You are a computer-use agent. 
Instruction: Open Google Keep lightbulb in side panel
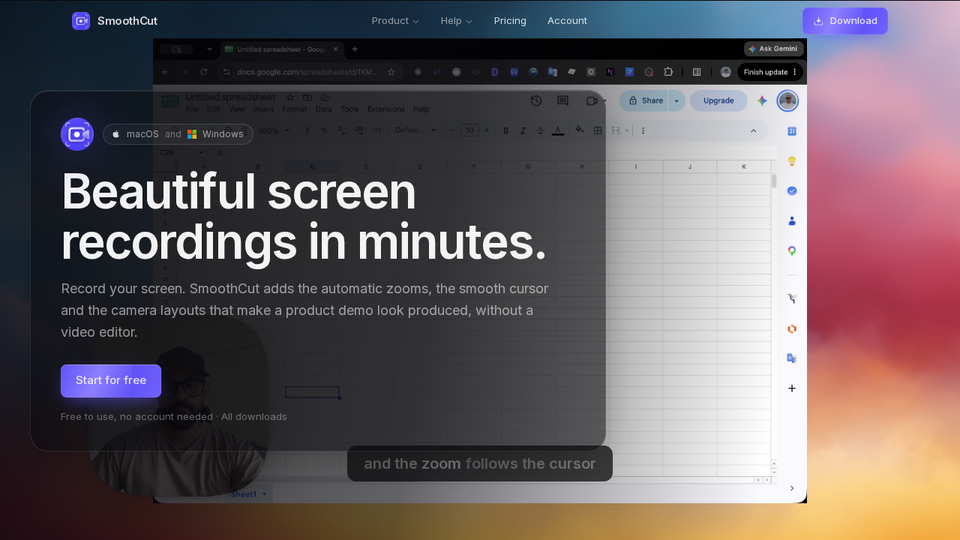coord(792,161)
